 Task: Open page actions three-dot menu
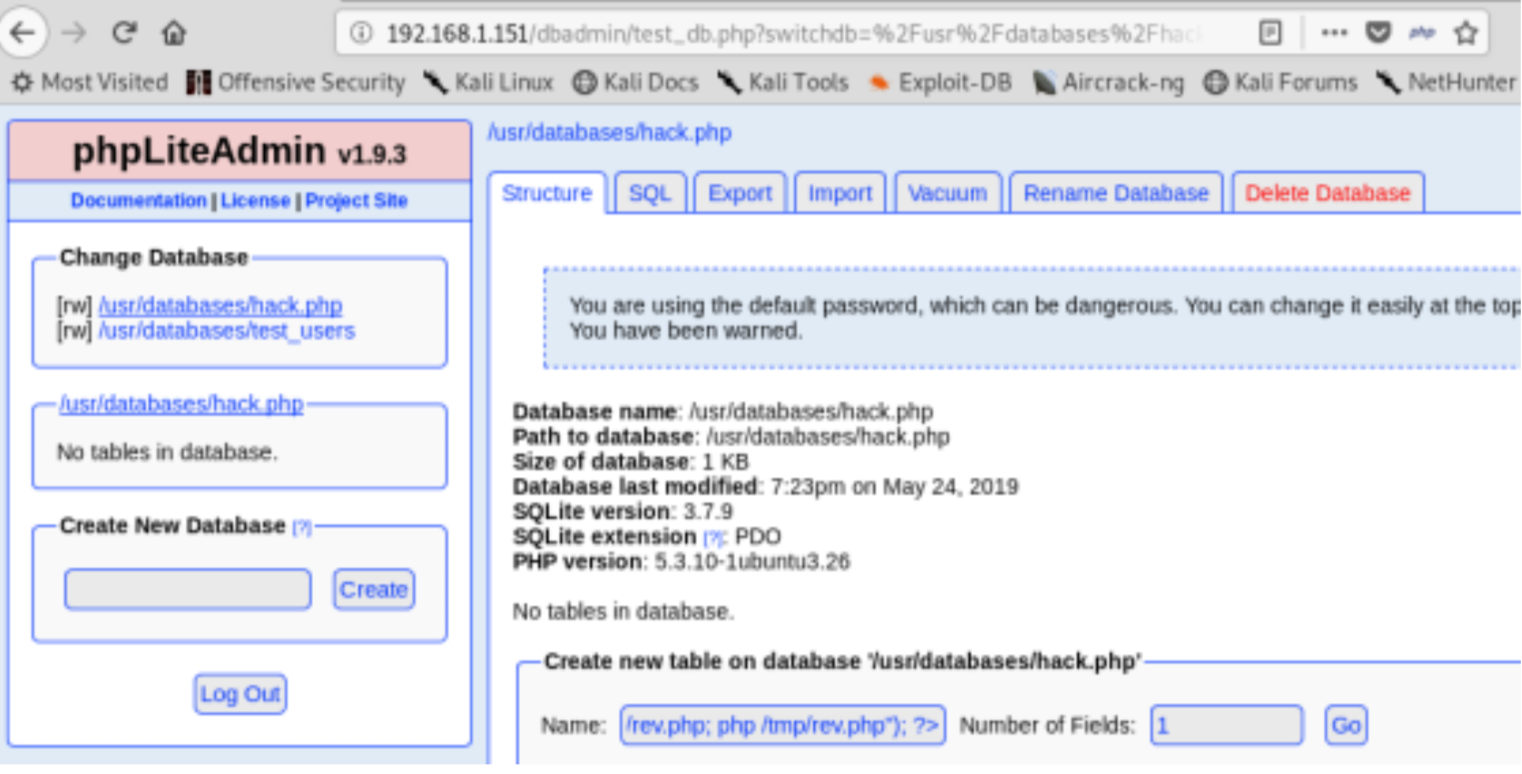click(1334, 33)
